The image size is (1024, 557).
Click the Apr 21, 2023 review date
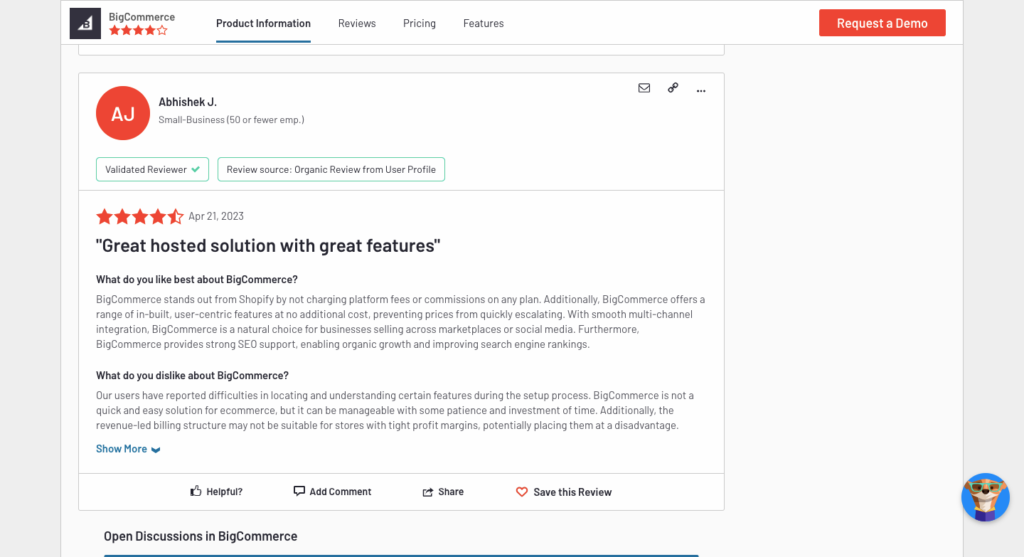pyautogui.click(x=216, y=216)
